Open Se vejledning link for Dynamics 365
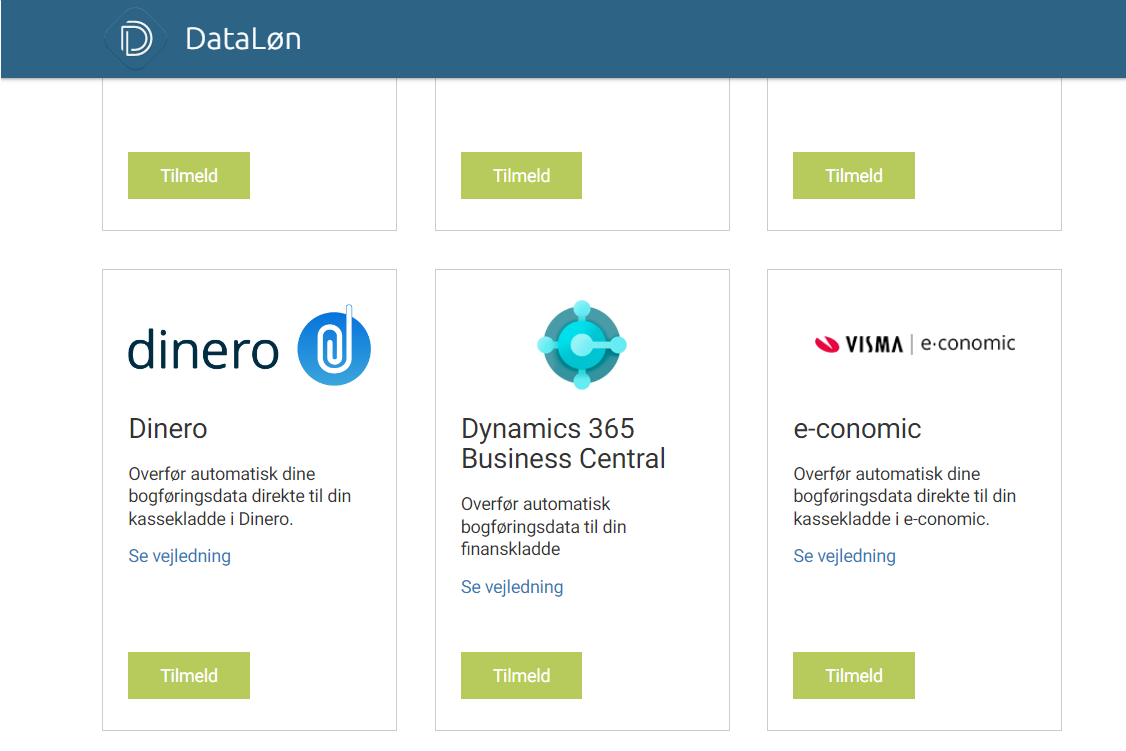Image resolution: width=1126 pixels, height=751 pixels. tap(512, 587)
